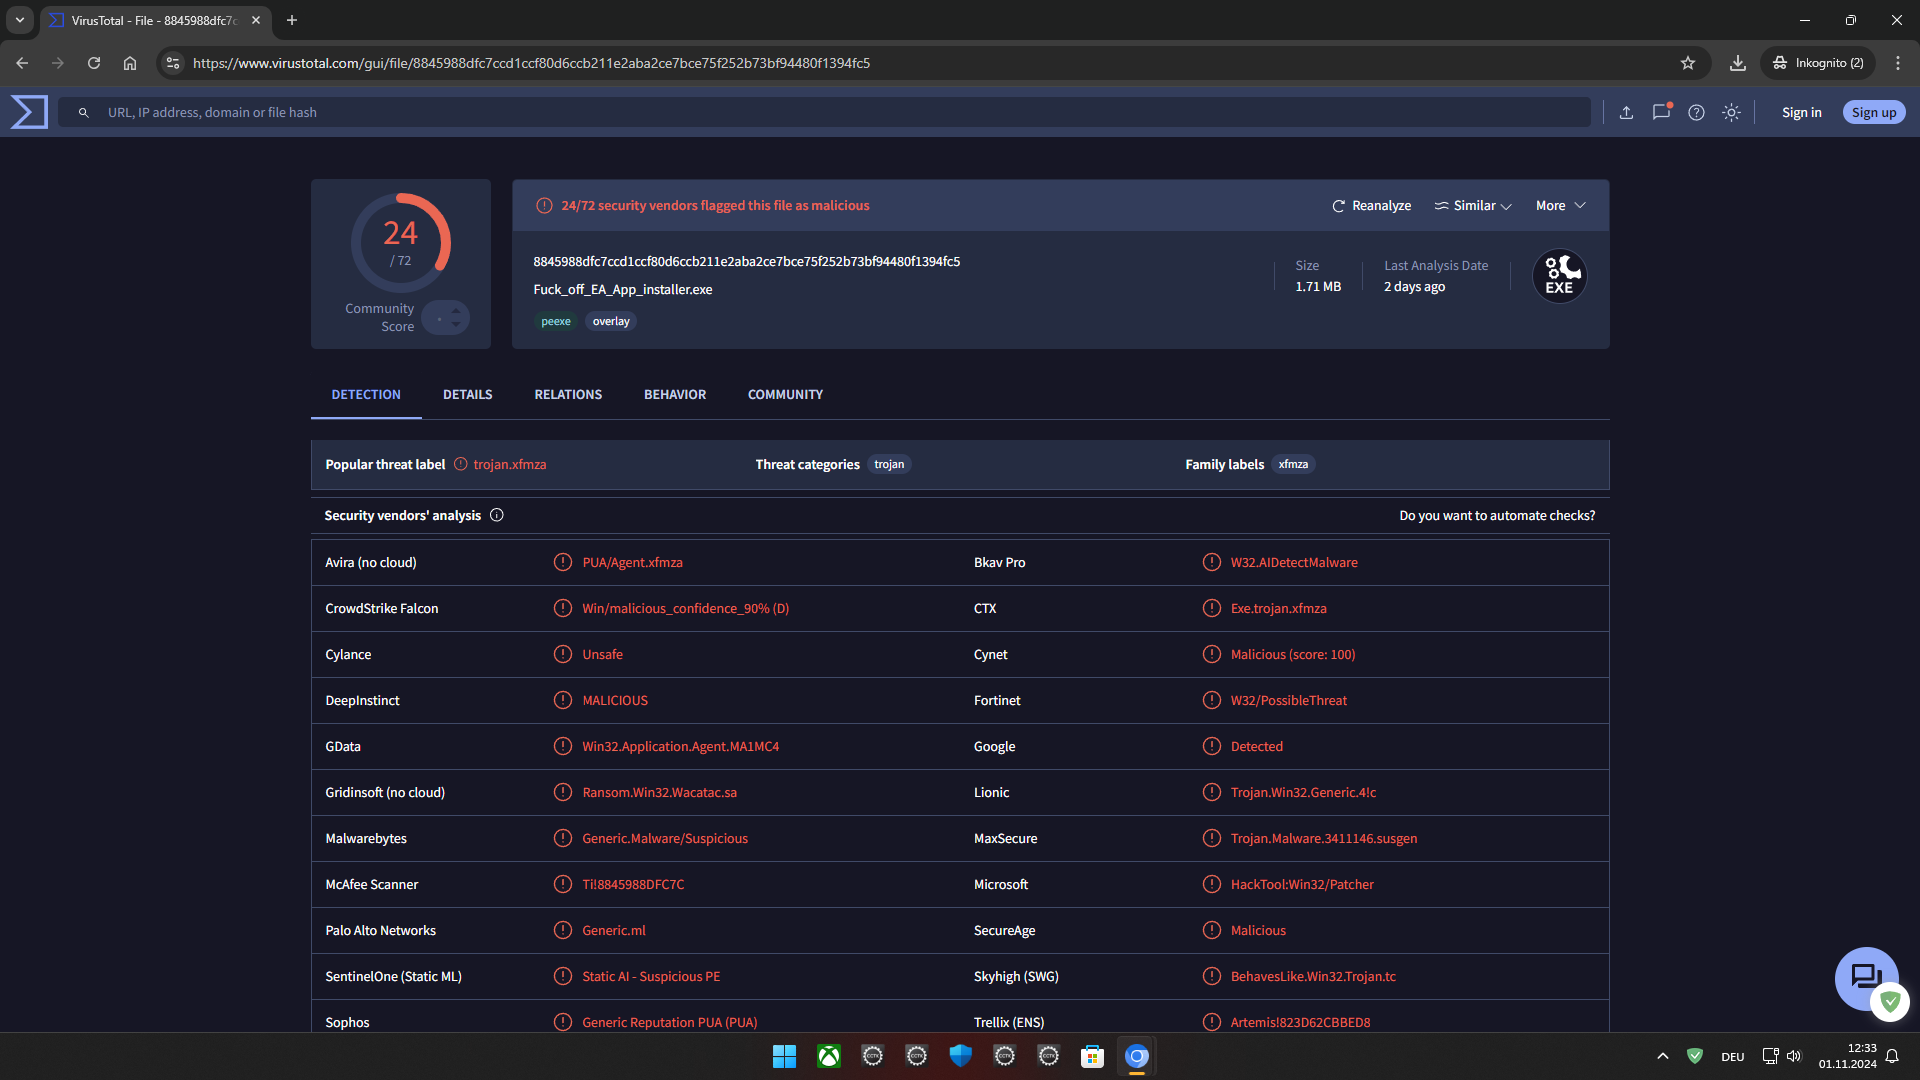Expand the automate checks dropdown

click(1497, 514)
